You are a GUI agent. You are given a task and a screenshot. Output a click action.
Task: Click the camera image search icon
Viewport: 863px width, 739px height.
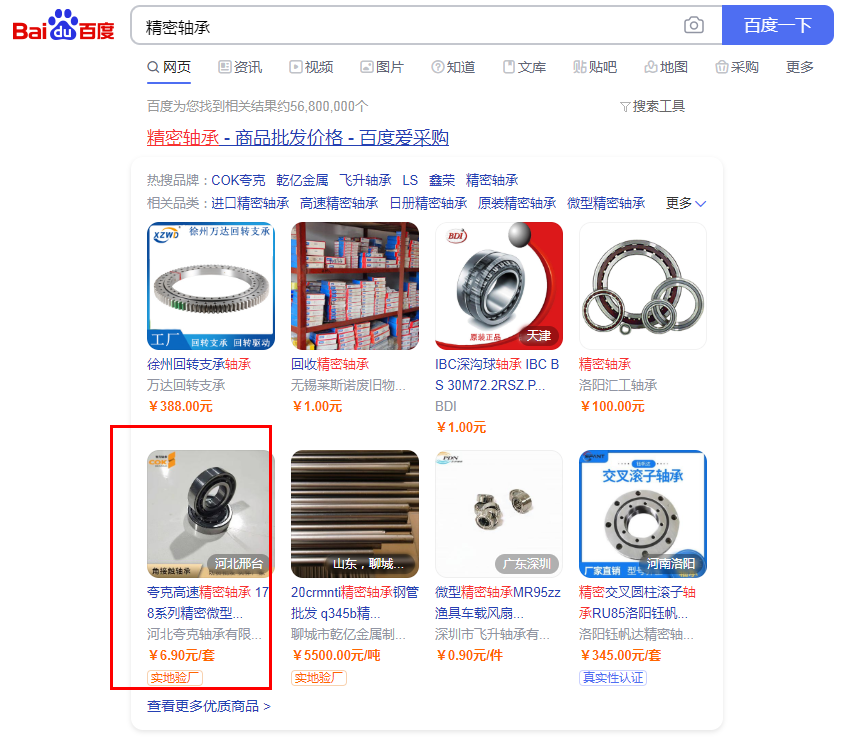point(693,25)
